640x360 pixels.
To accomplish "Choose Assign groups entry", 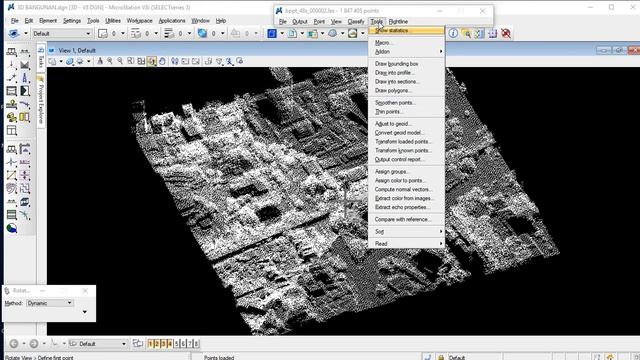I will [x=406, y=172].
